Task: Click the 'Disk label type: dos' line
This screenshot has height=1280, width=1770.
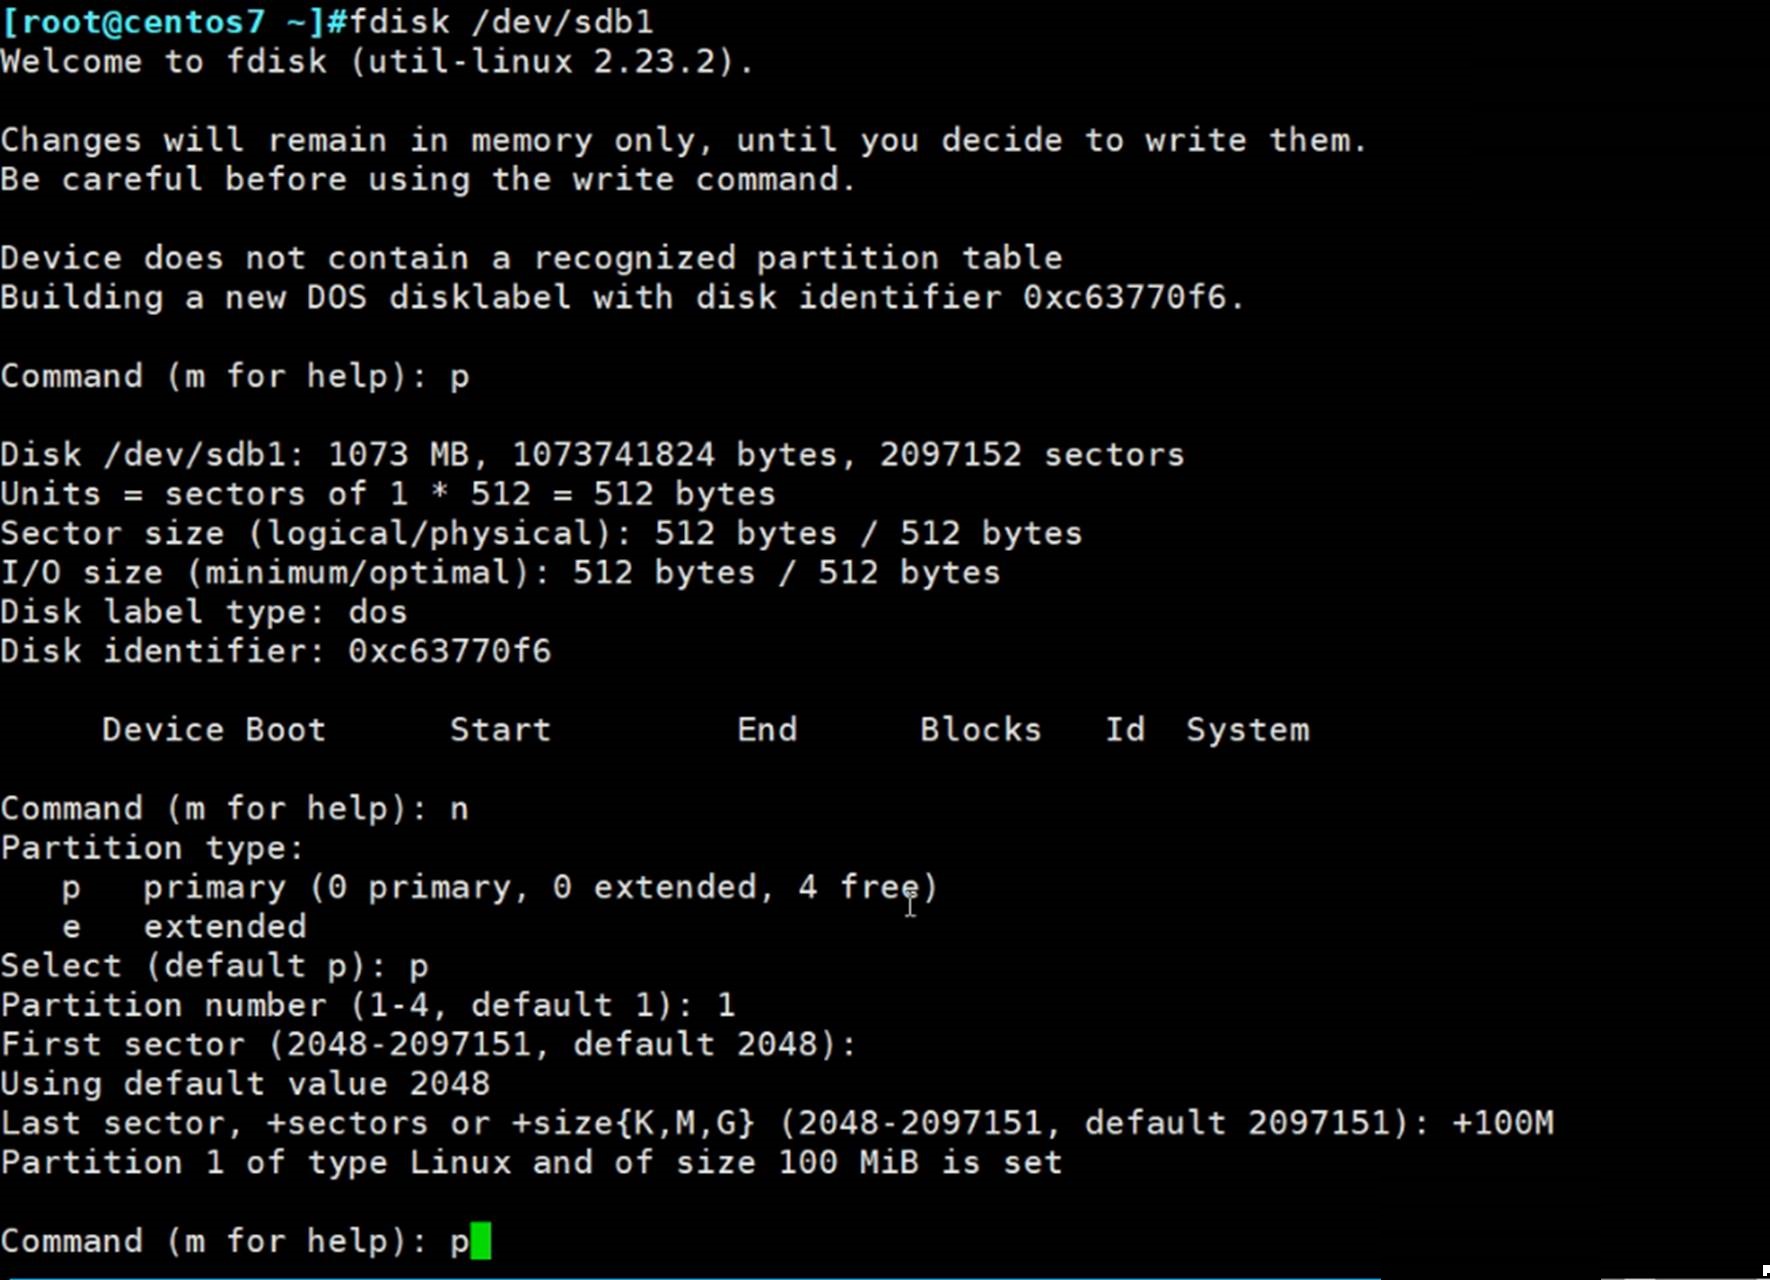Action: click(204, 612)
